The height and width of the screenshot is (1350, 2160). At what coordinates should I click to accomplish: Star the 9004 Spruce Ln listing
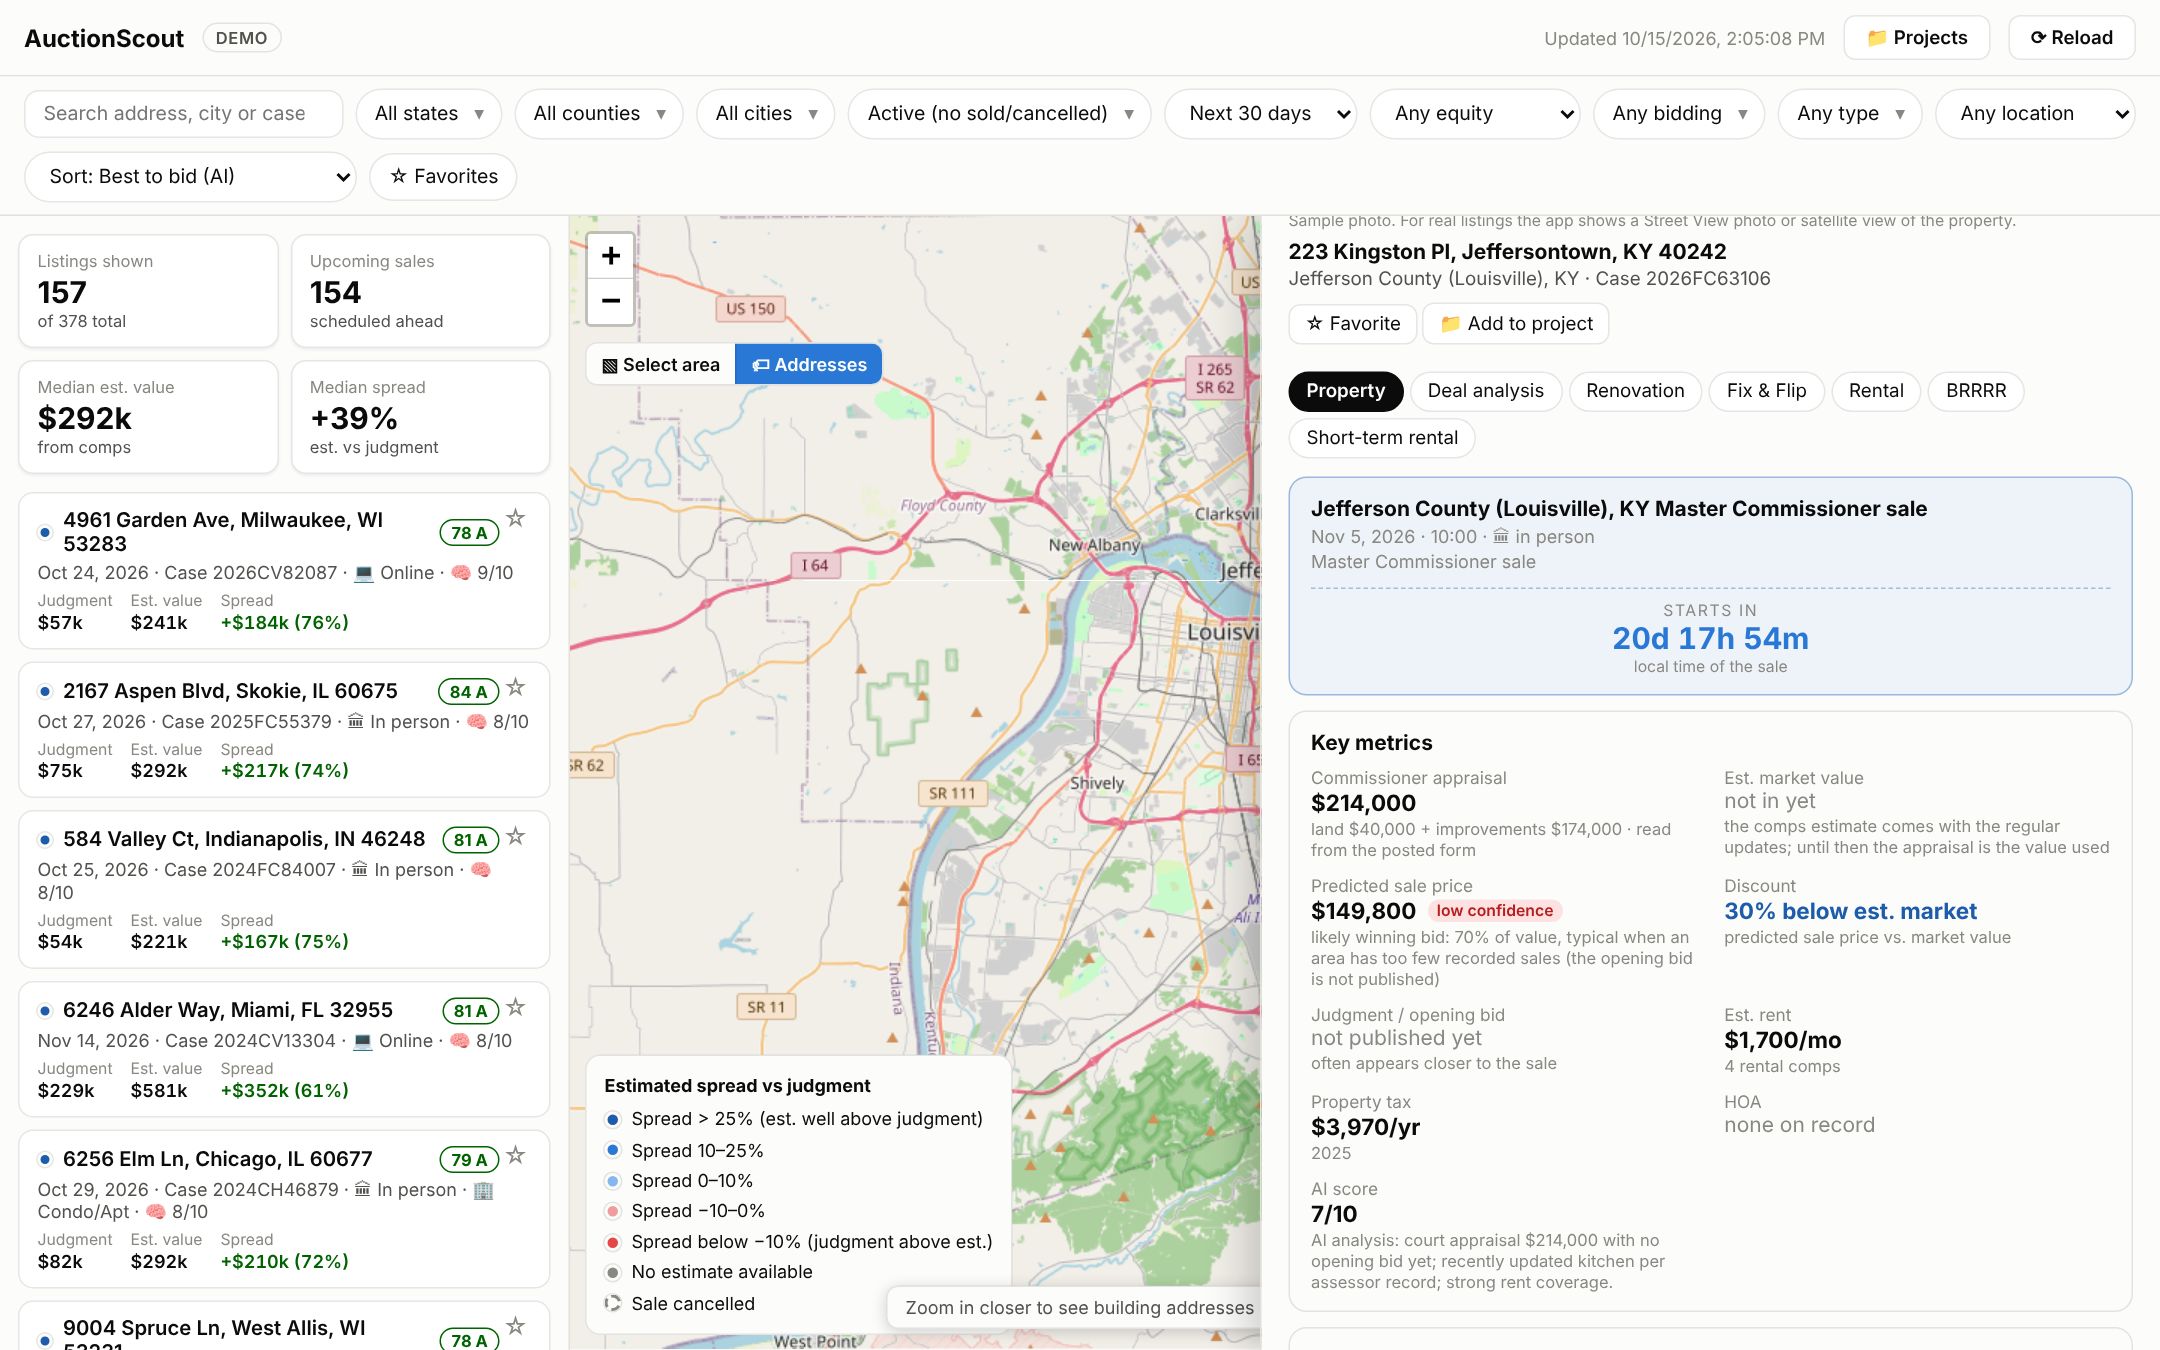pos(516,1326)
